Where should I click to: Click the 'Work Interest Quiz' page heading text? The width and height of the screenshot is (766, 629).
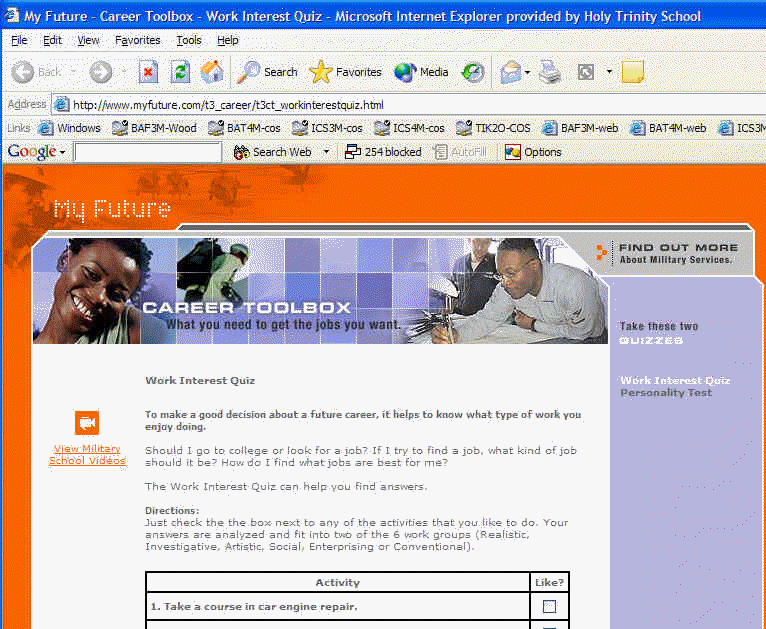(200, 380)
